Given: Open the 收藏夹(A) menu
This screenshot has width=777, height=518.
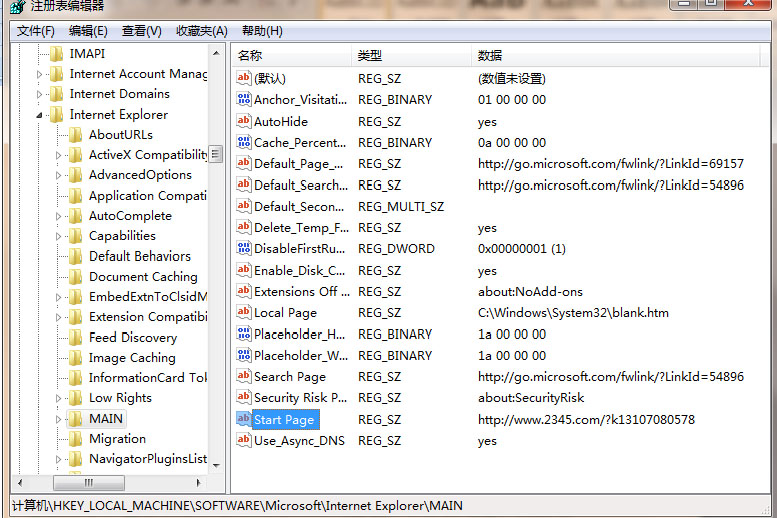Looking at the screenshot, I should 201,31.
